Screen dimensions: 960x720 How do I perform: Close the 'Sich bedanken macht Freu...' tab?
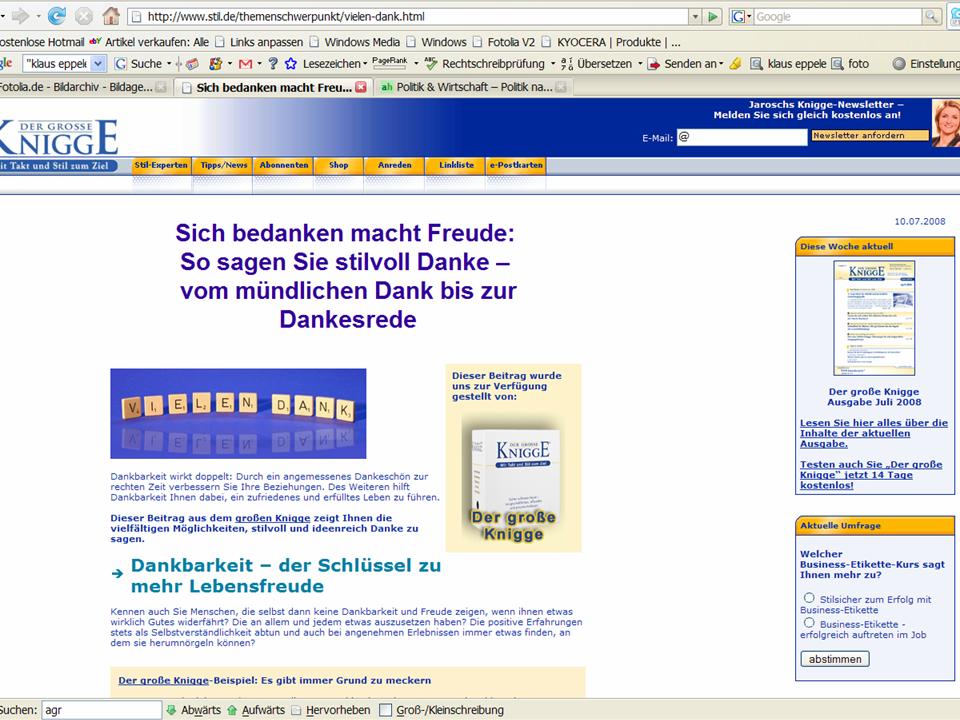coord(361,87)
